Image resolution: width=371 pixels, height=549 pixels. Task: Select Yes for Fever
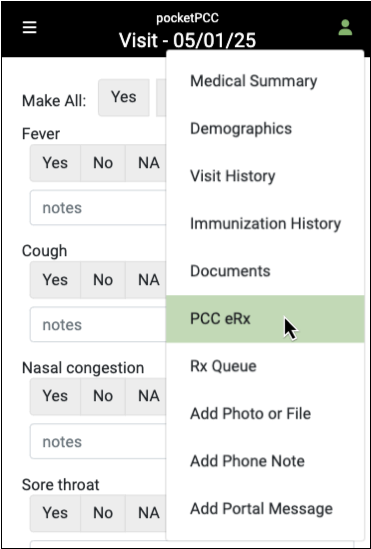point(55,163)
